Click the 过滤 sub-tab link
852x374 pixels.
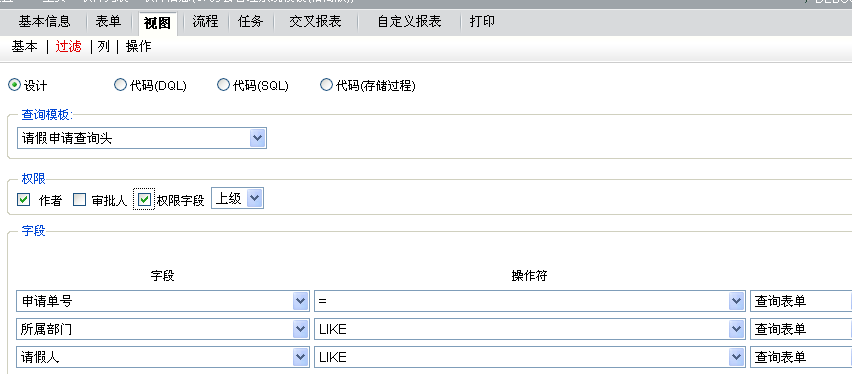(x=68, y=47)
